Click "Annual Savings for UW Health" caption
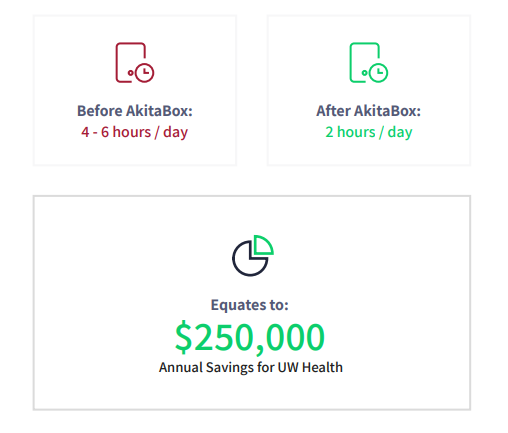The image size is (508, 433). tap(251, 367)
